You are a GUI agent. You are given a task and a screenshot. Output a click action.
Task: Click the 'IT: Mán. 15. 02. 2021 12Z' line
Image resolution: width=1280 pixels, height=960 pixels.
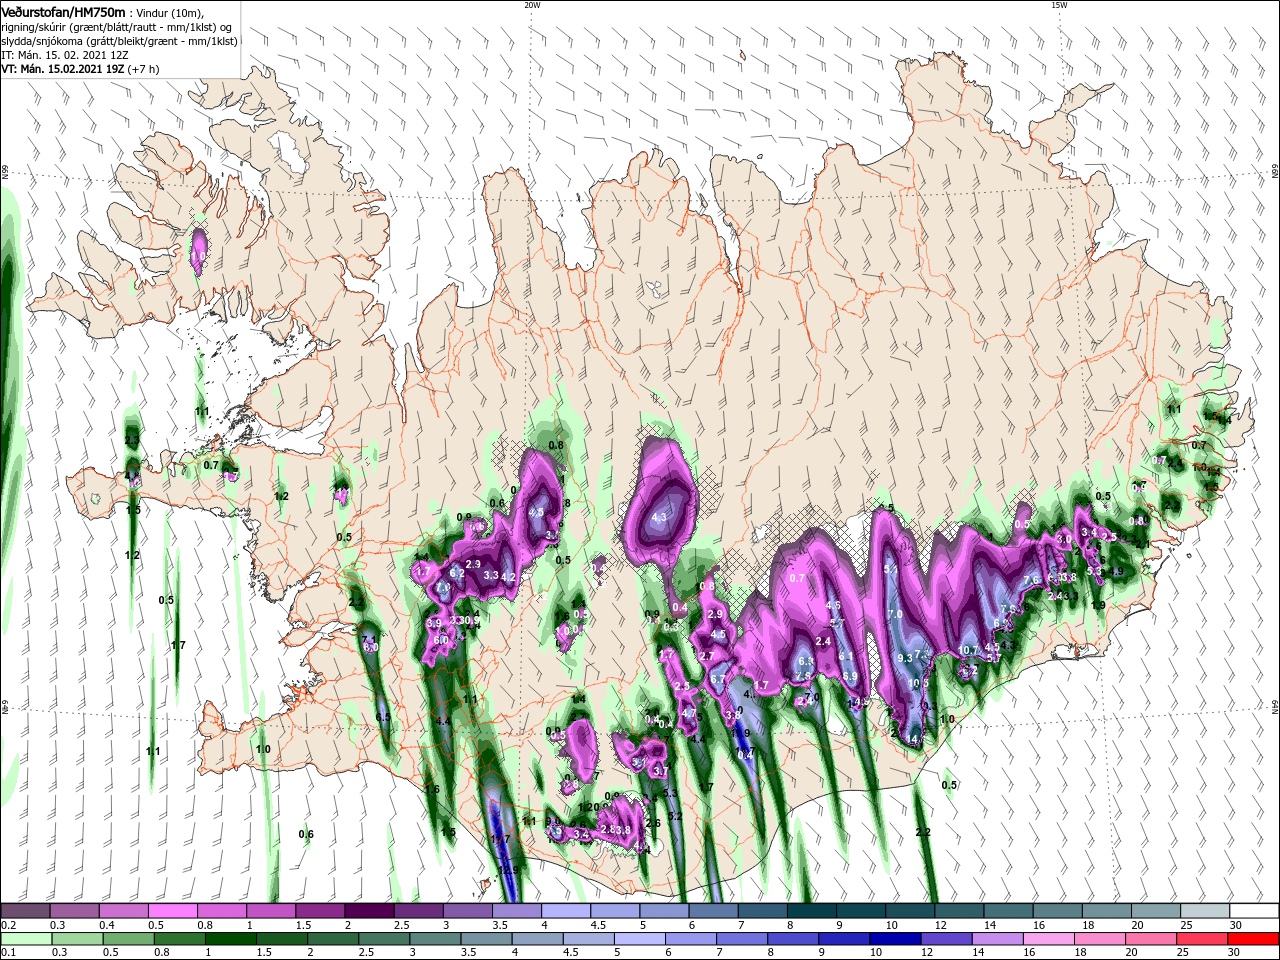click(66, 55)
